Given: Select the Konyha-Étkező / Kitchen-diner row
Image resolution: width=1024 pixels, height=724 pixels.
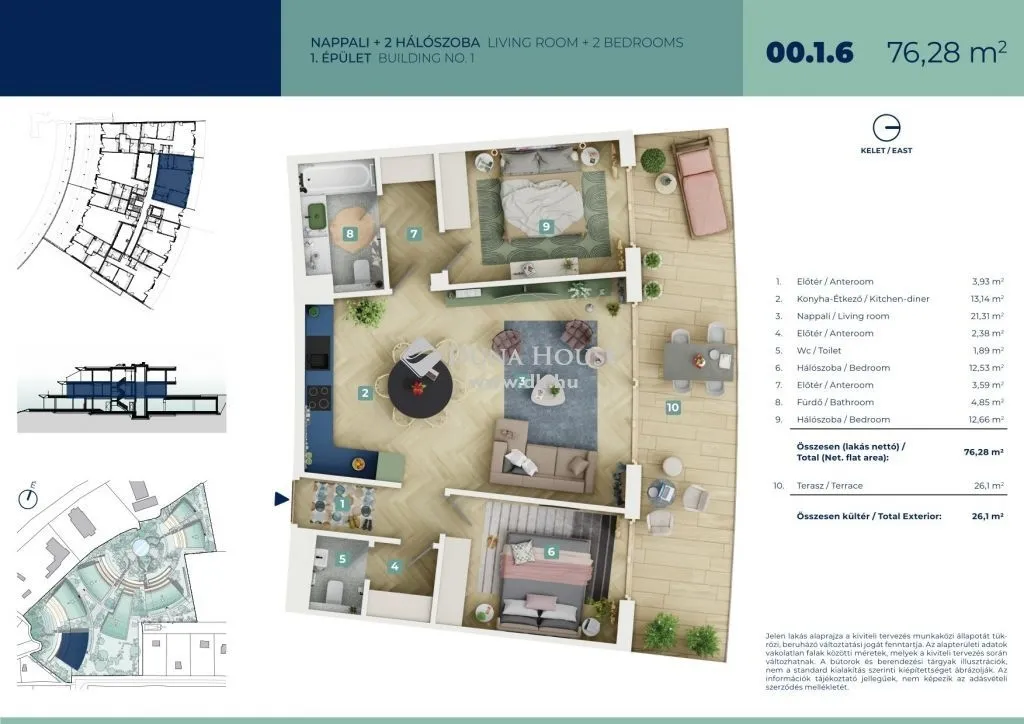Looking at the screenshot, I should (x=890, y=299).
